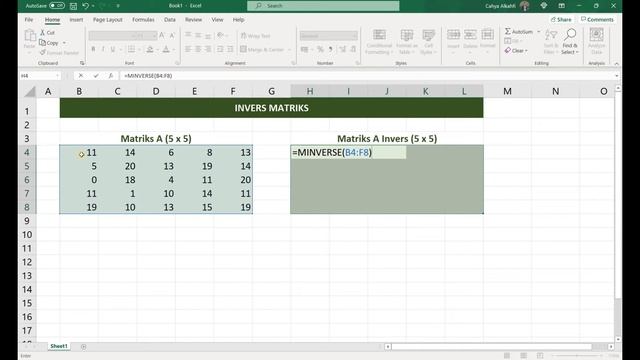Click the Insert Function fx icon
Screen dimensions: 640x360
(111, 76)
